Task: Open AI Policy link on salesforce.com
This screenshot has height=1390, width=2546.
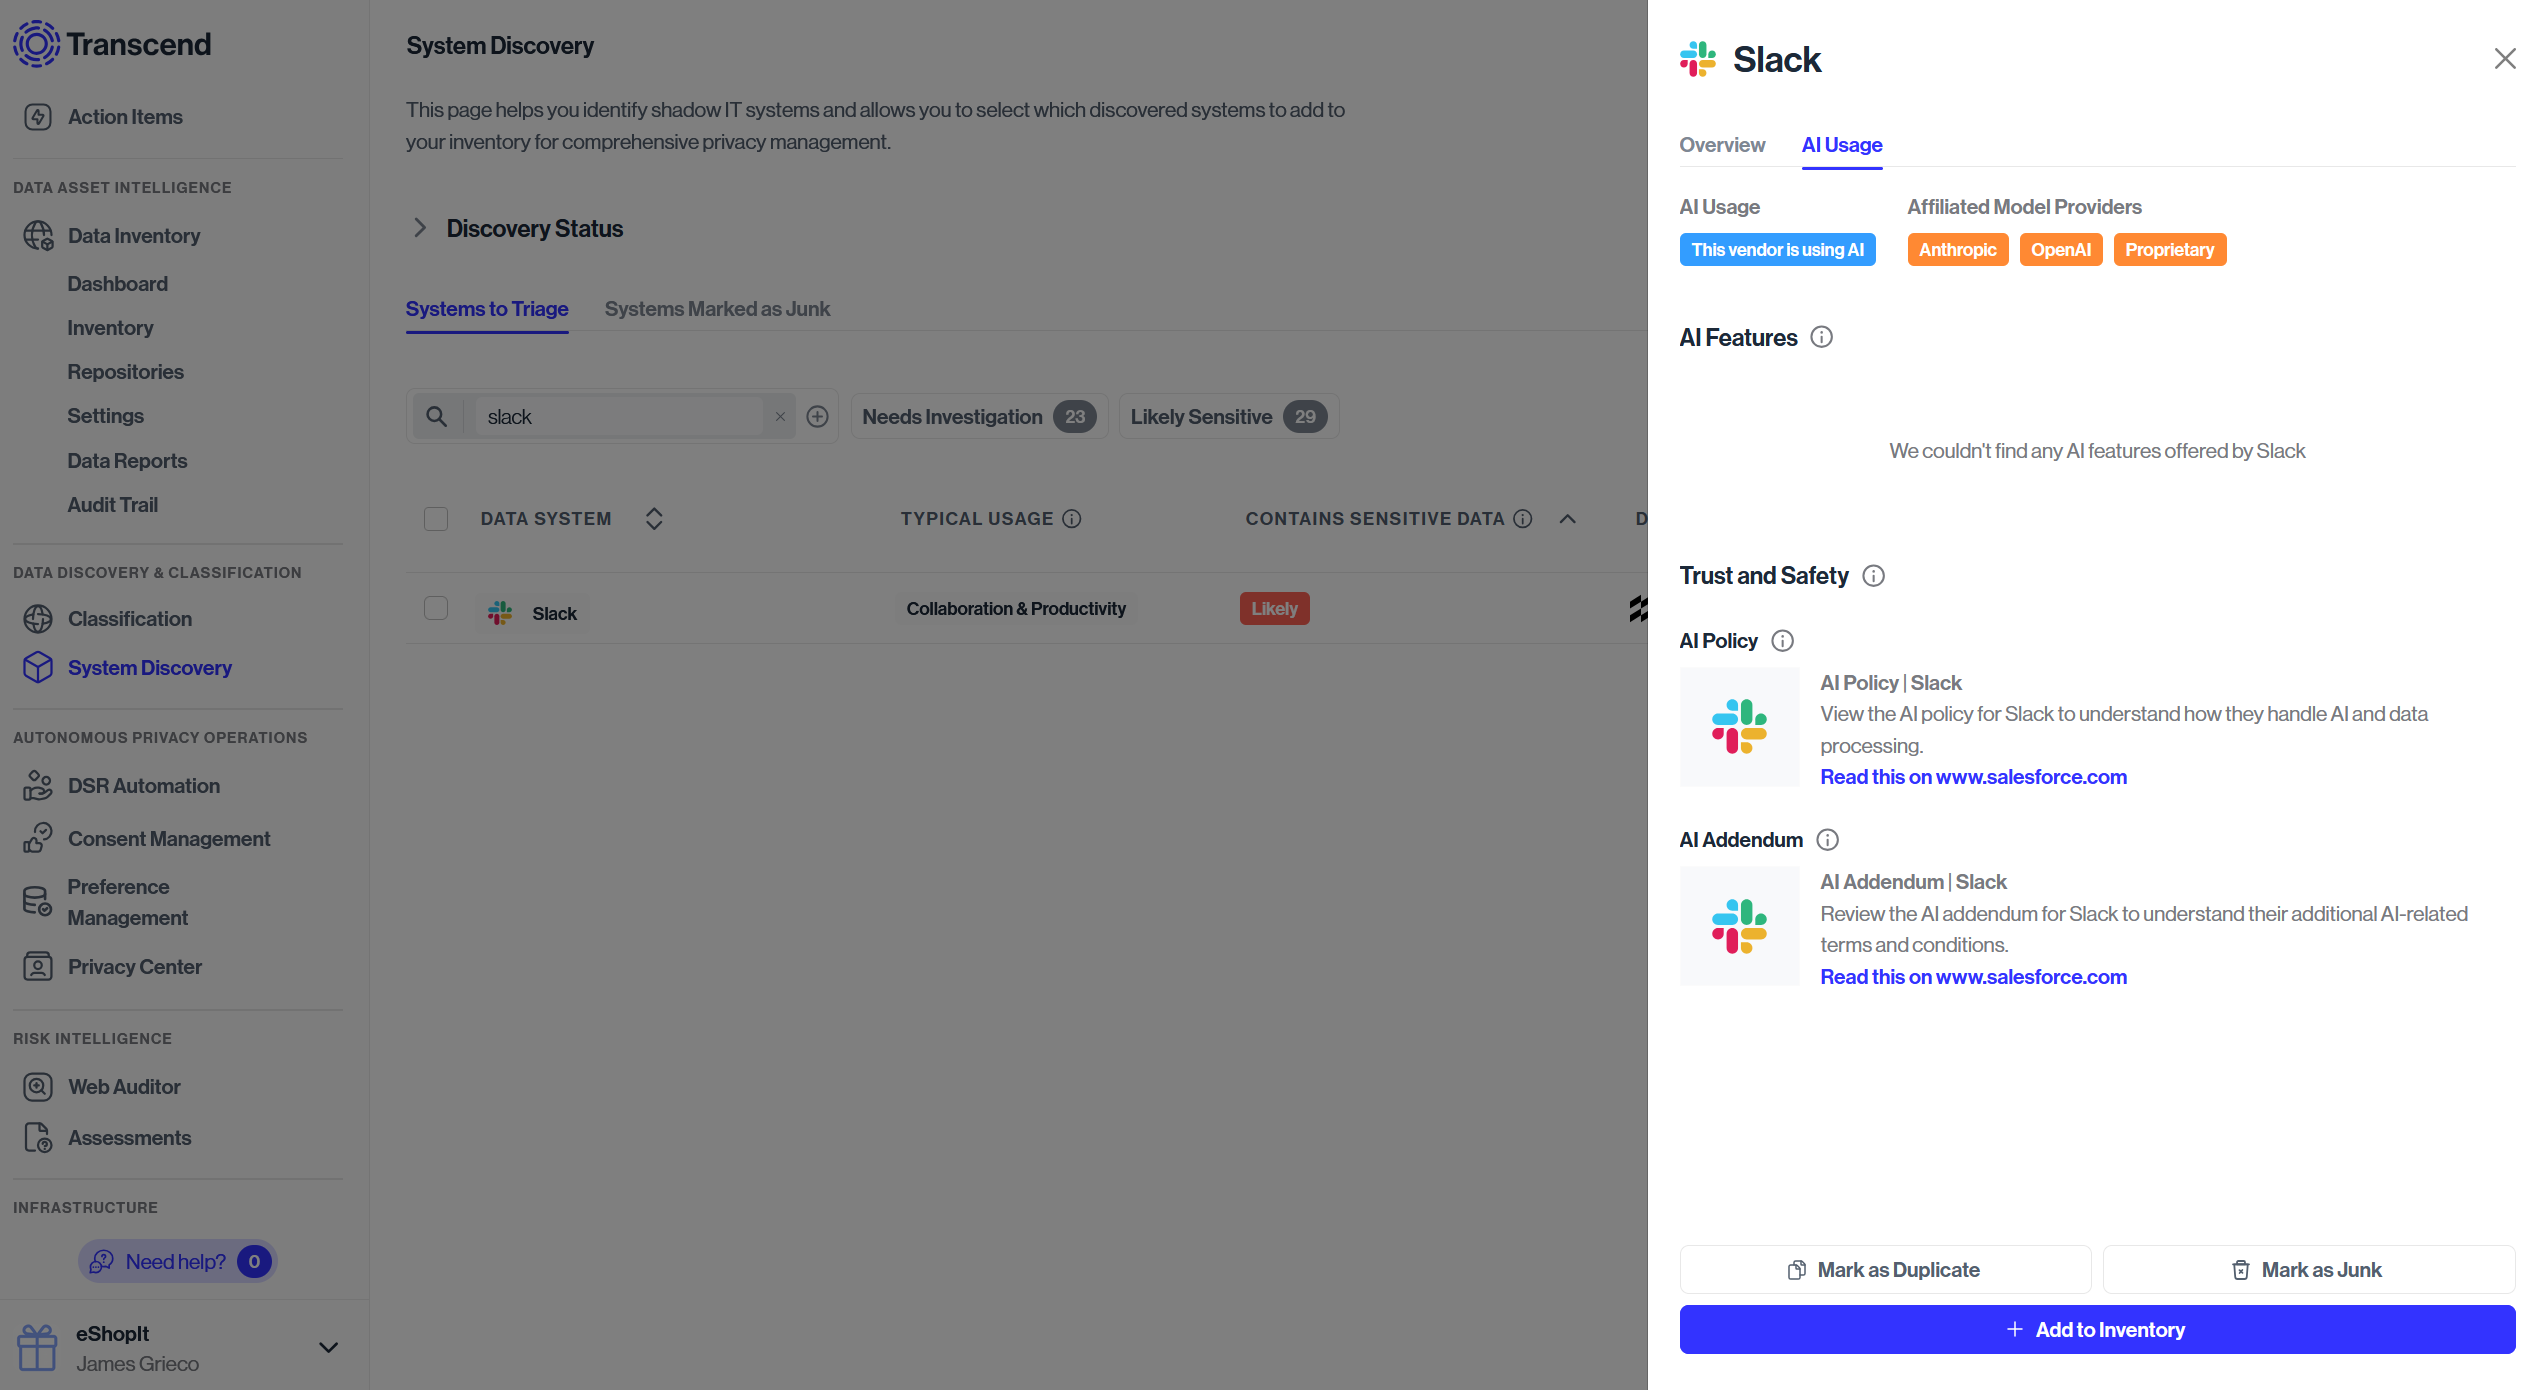Action: (1973, 777)
